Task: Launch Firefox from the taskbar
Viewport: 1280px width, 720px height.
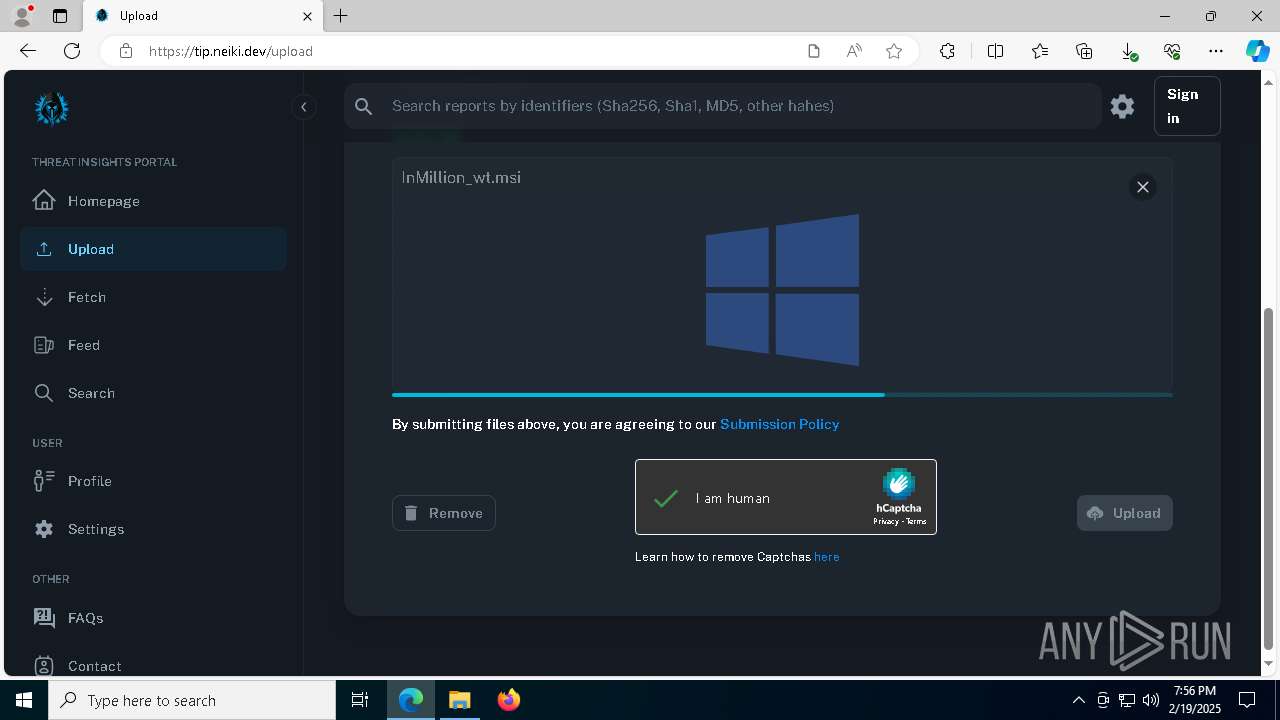Action: 508,700
